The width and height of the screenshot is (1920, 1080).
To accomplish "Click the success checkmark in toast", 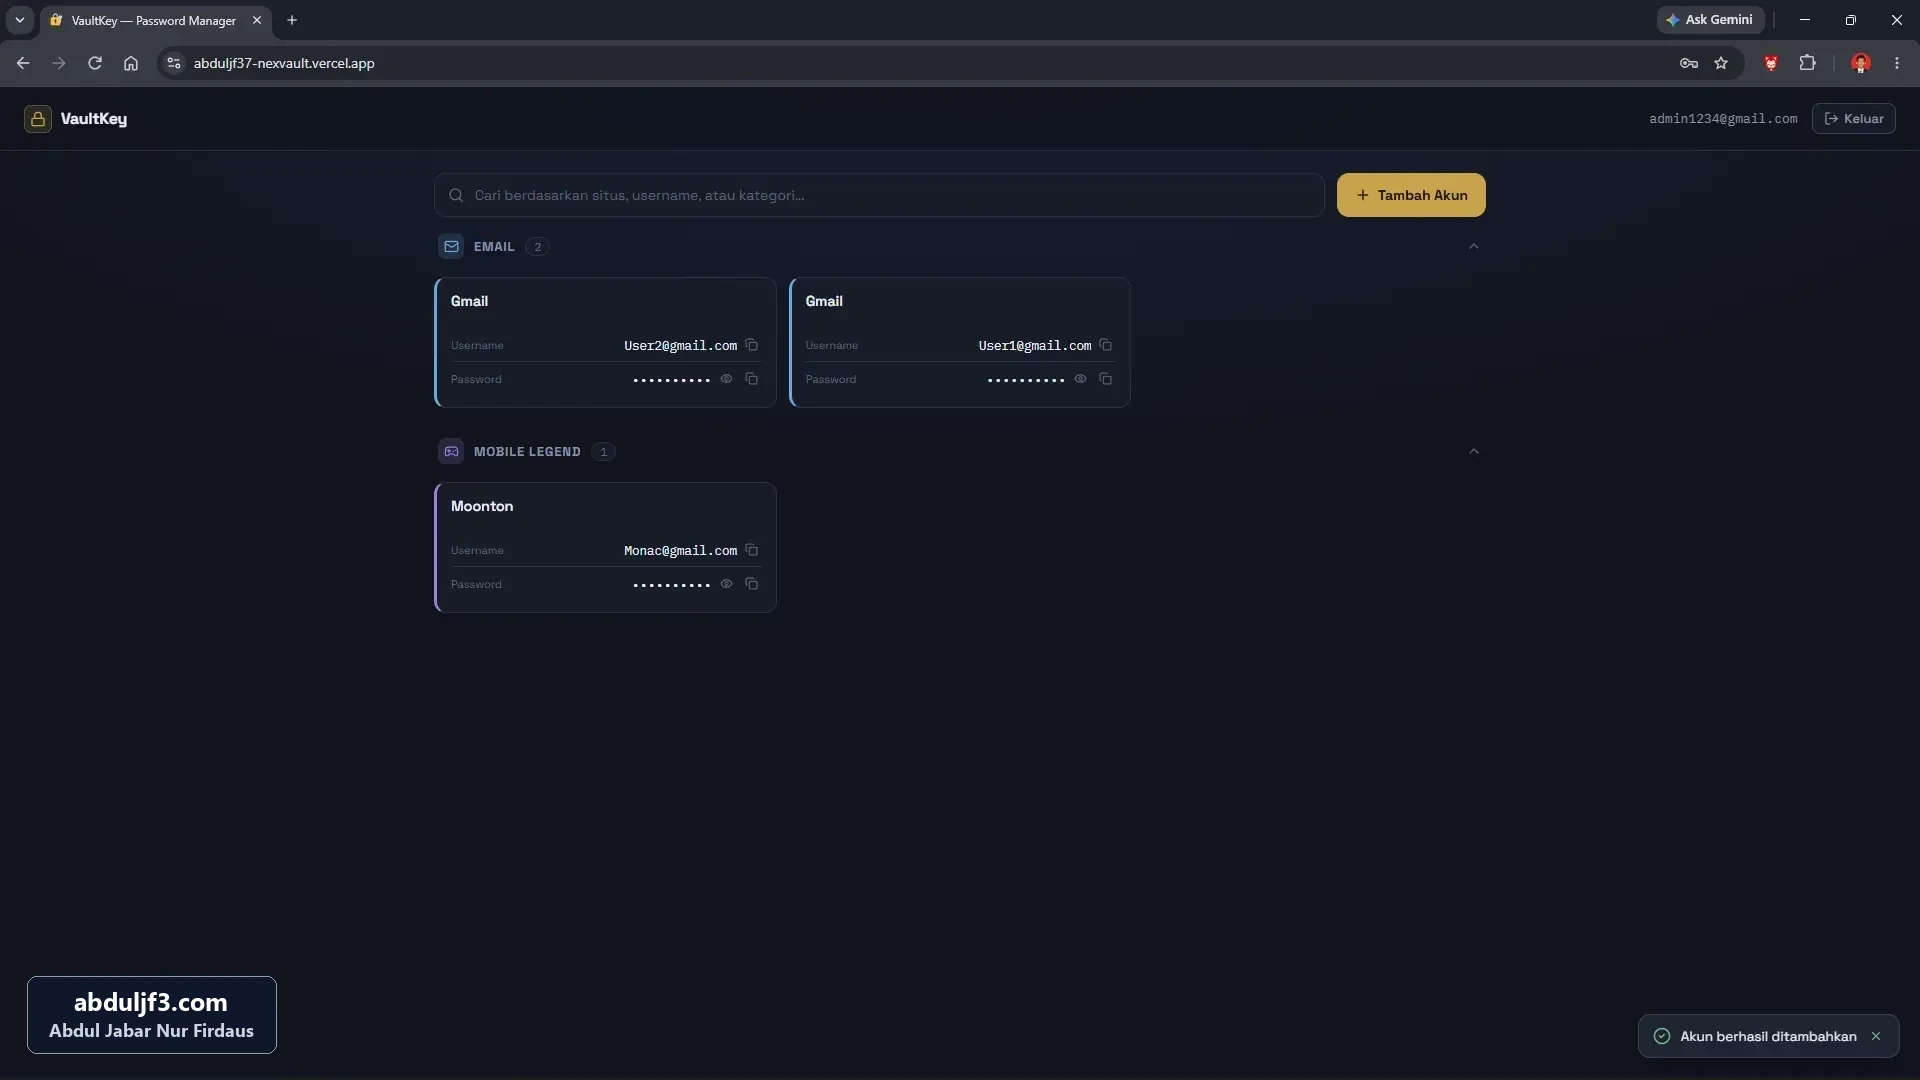I will pyautogui.click(x=1661, y=1036).
